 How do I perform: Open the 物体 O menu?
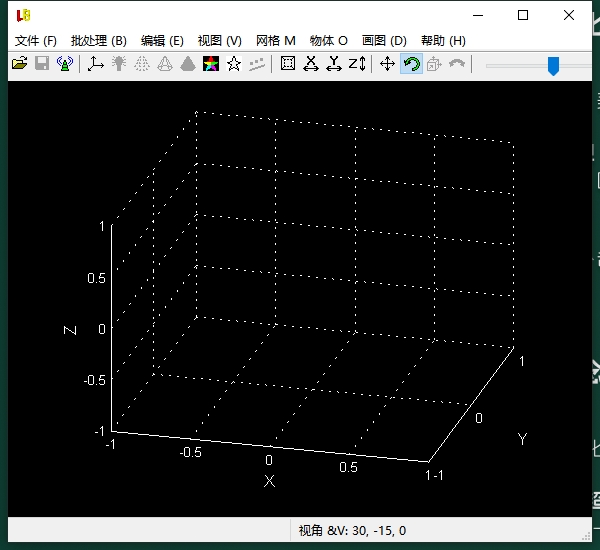329,41
